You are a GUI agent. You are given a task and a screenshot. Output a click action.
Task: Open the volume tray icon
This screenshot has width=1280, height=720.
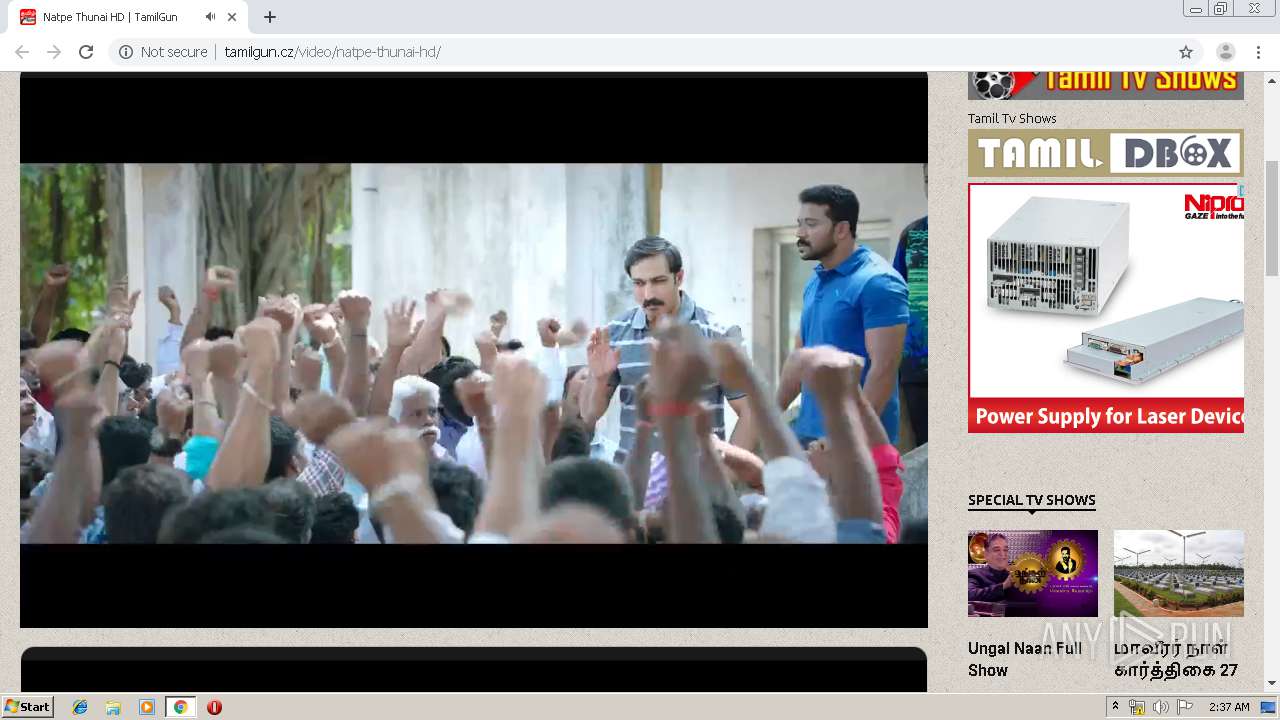coord(1161,707)
